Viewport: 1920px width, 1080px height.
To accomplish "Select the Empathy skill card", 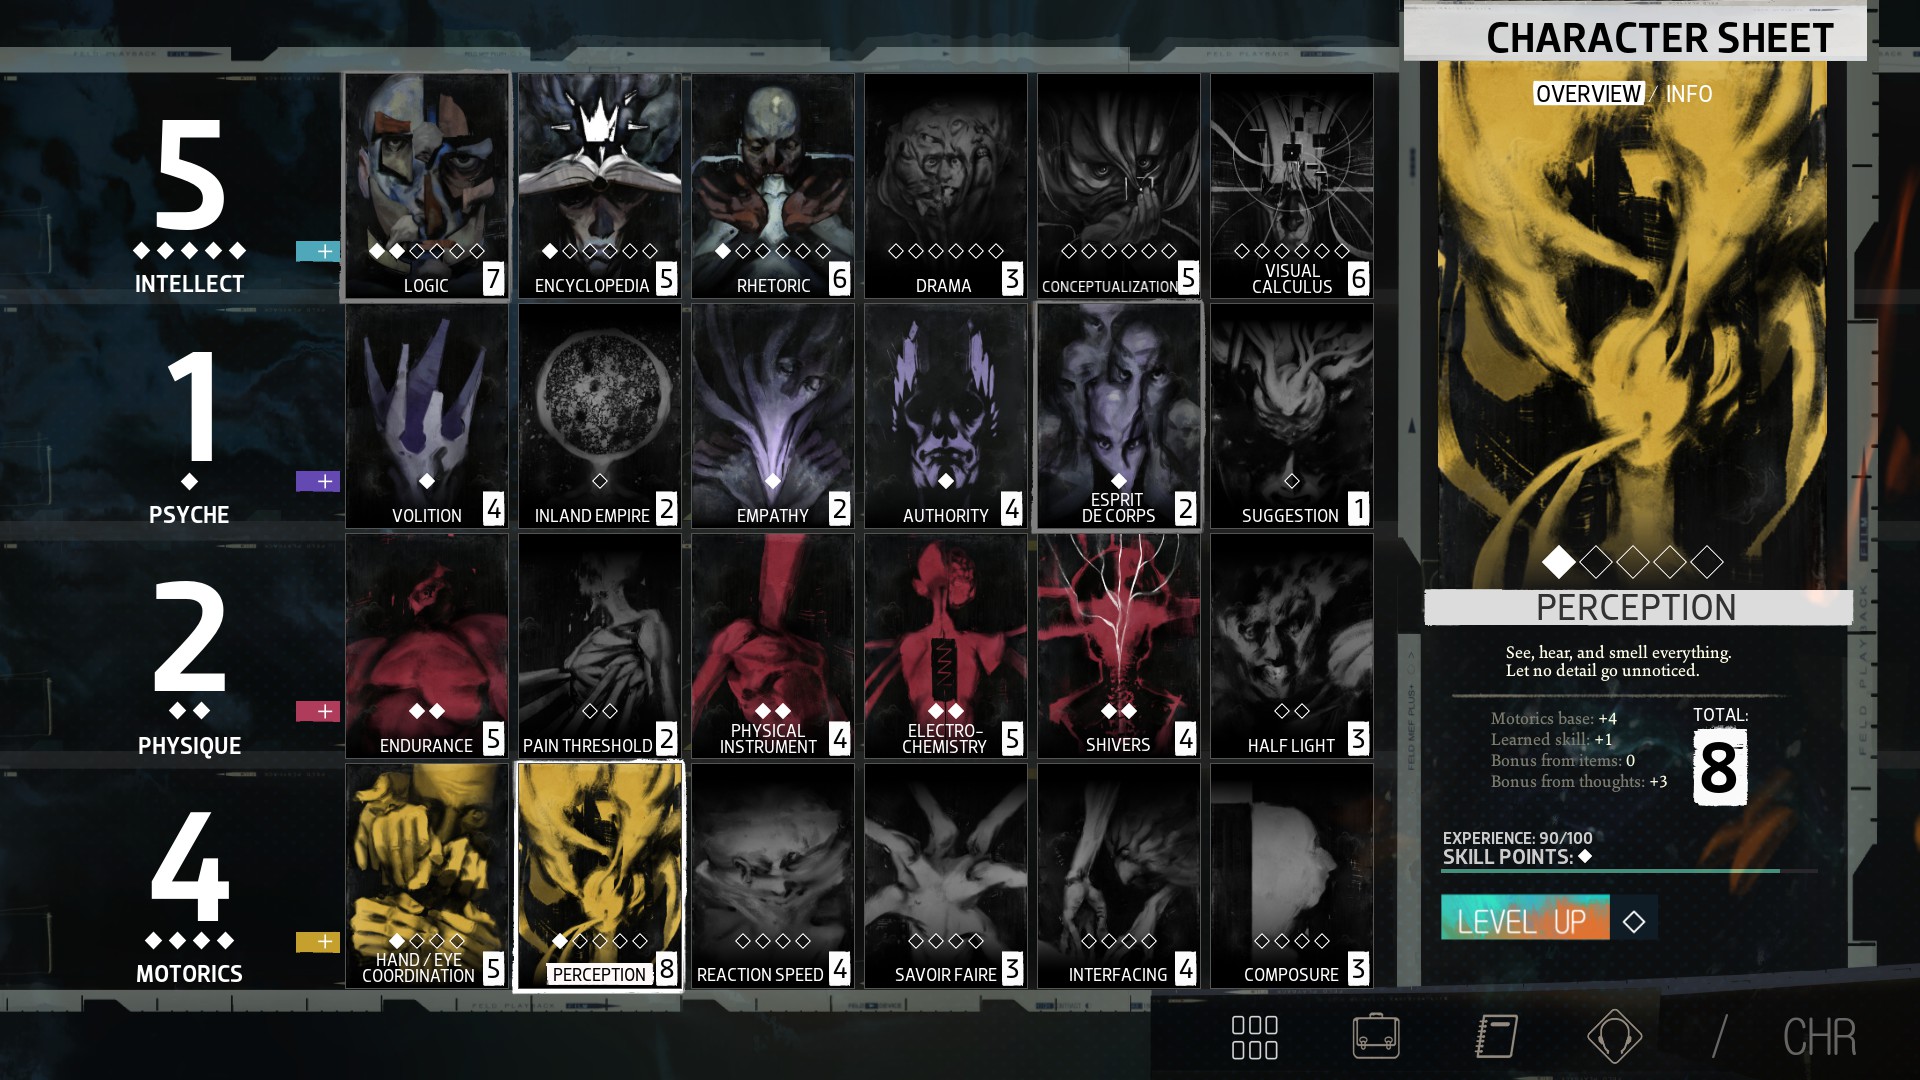I will (773, 416).
